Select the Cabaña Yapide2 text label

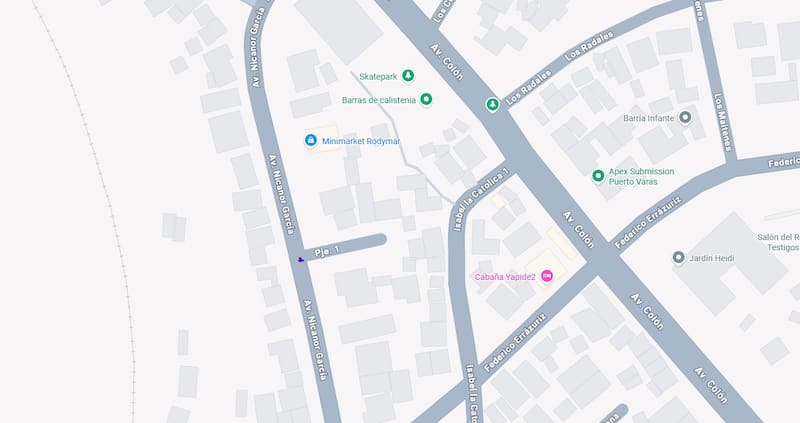click(x=505, y=277)
